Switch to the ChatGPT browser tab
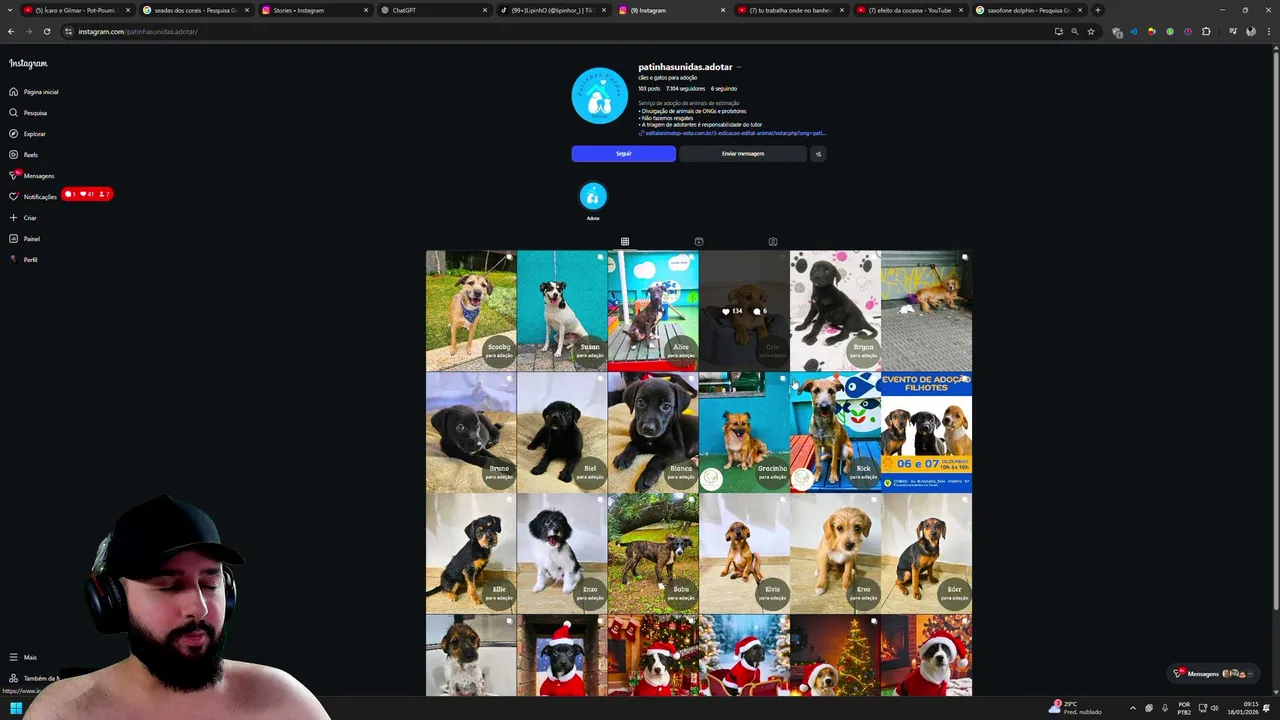Viewport: 1280px width, 720px height. tap(435, 10)
